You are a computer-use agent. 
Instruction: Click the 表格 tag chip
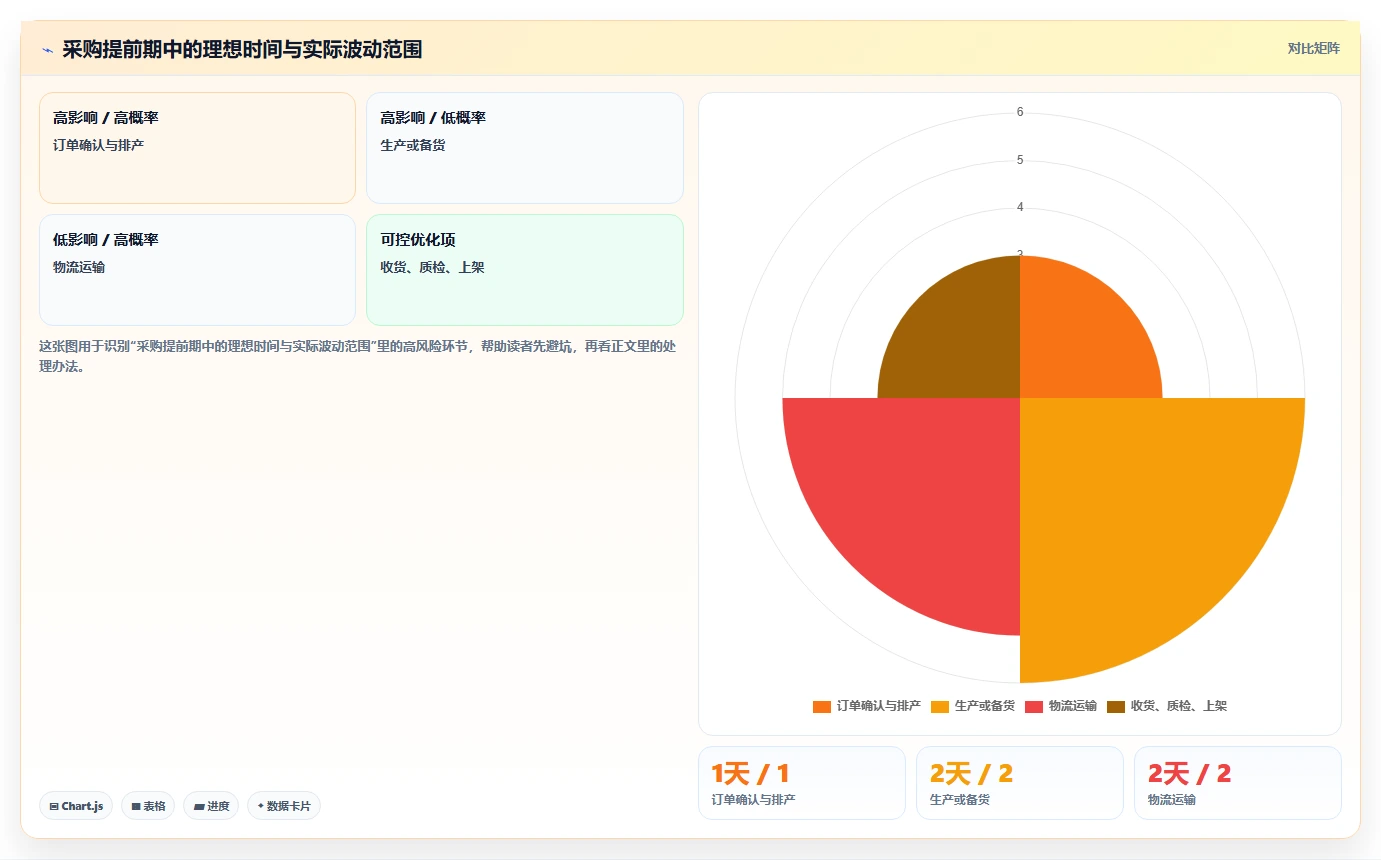148,806
